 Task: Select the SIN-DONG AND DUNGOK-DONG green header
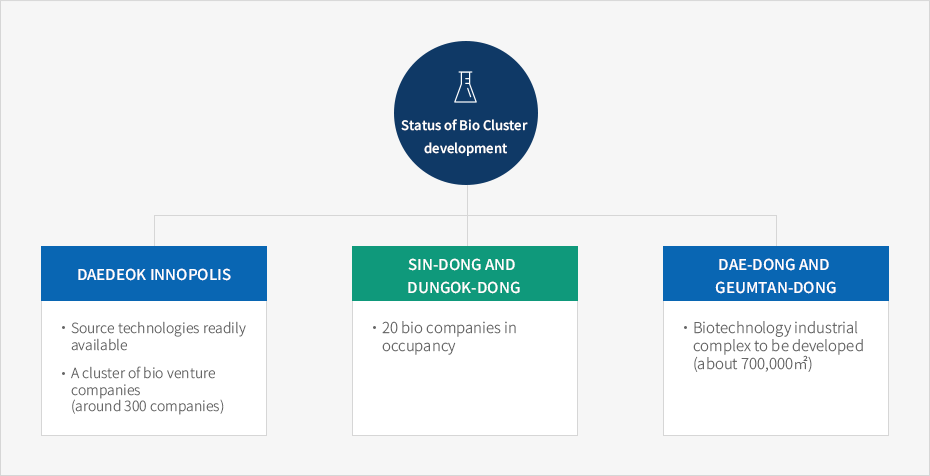click(464, 274)
